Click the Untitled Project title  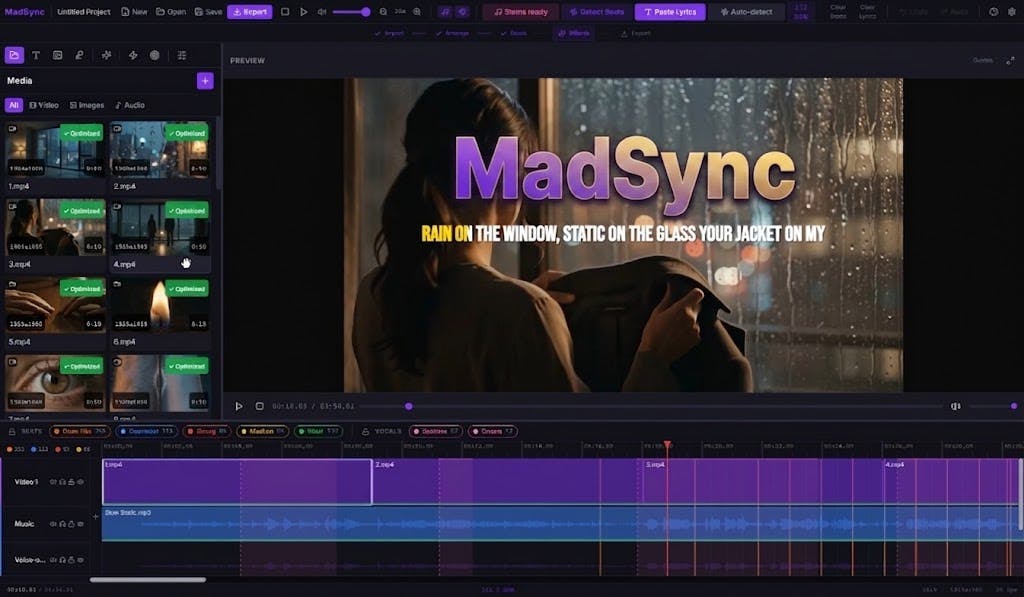84,12
